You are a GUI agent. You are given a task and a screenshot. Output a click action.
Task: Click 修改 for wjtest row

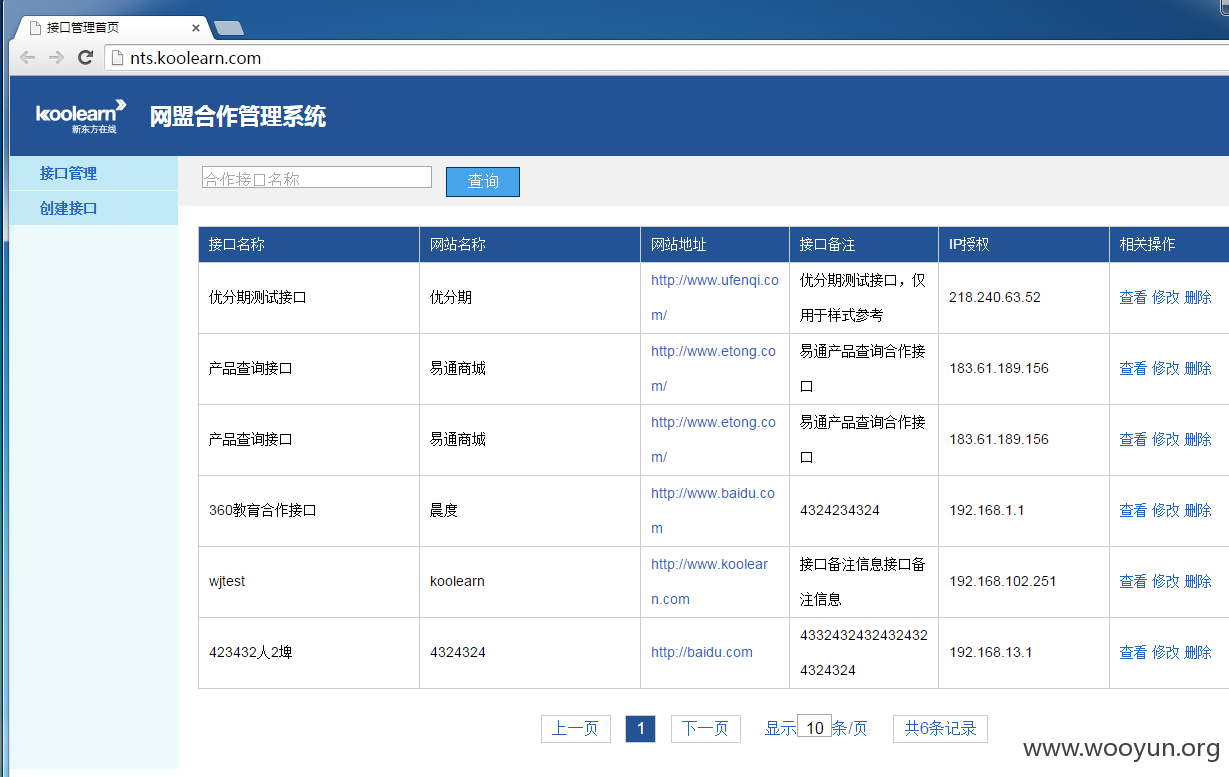click(1166, 581)
